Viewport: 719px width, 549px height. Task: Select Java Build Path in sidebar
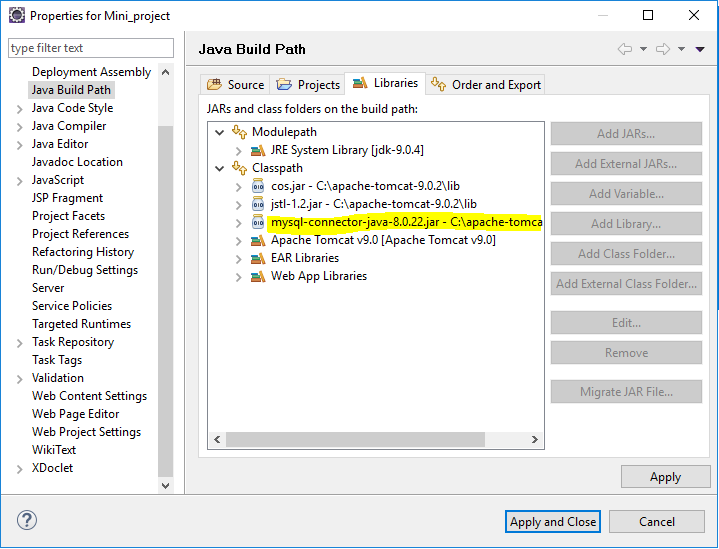71,90
